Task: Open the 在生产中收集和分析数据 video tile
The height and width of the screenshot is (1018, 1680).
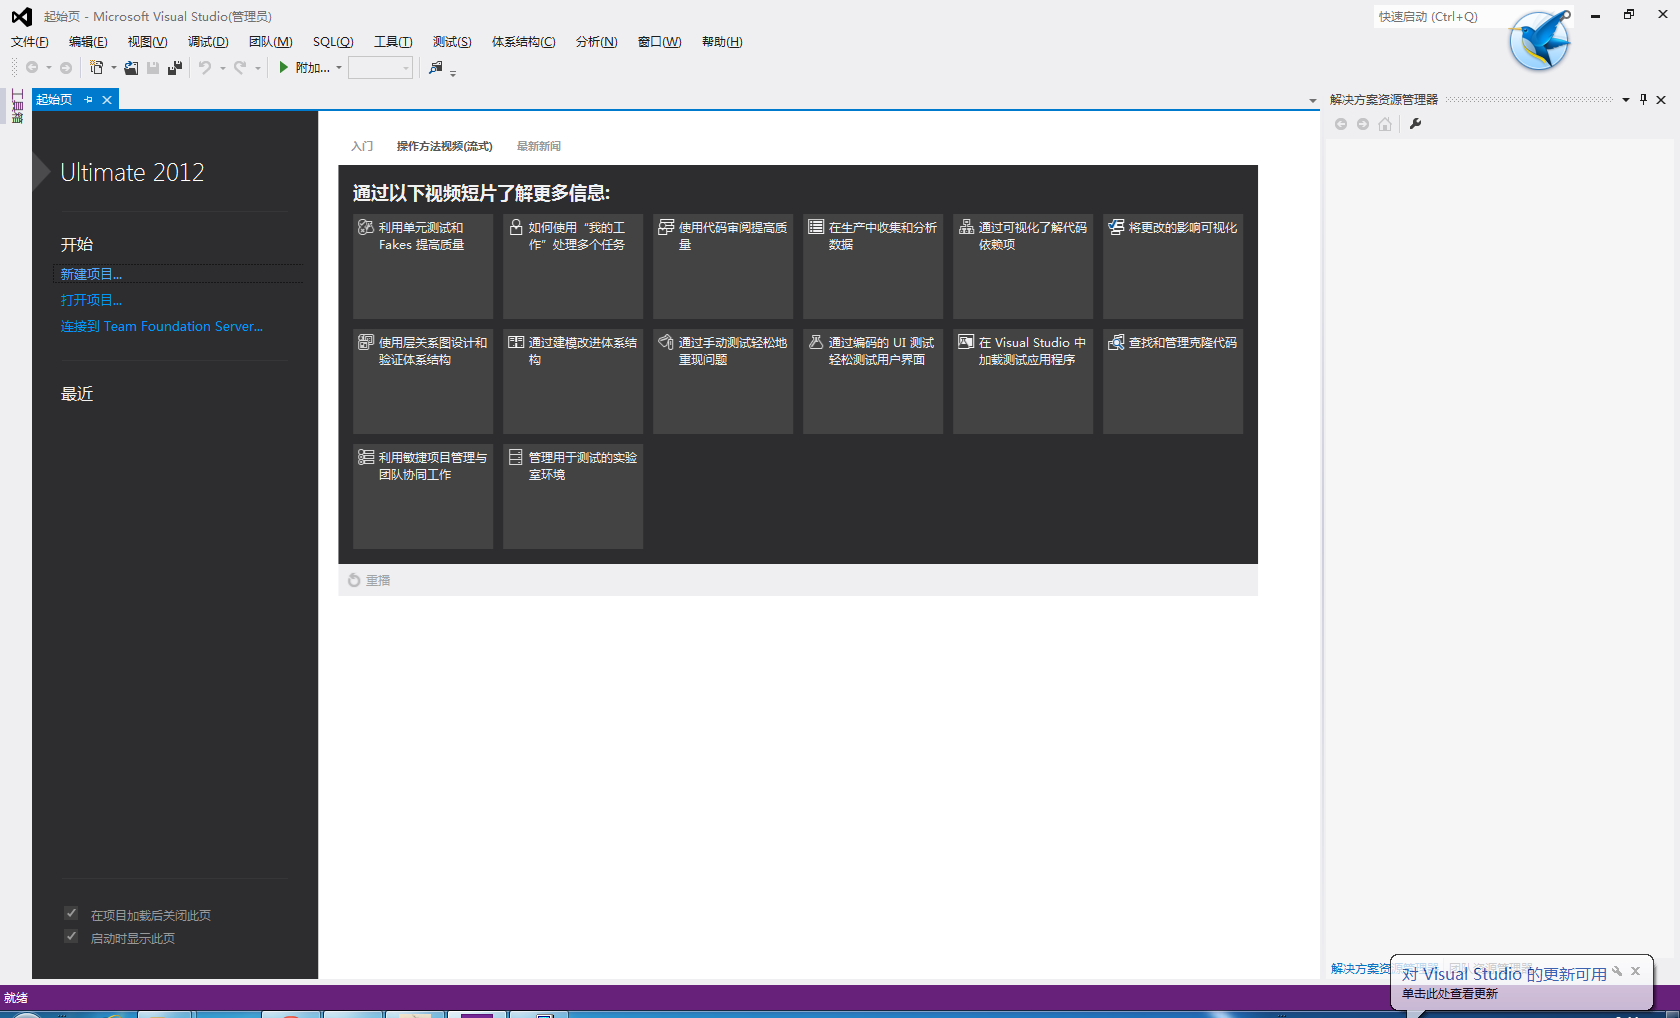Action: tap(873, 266)
